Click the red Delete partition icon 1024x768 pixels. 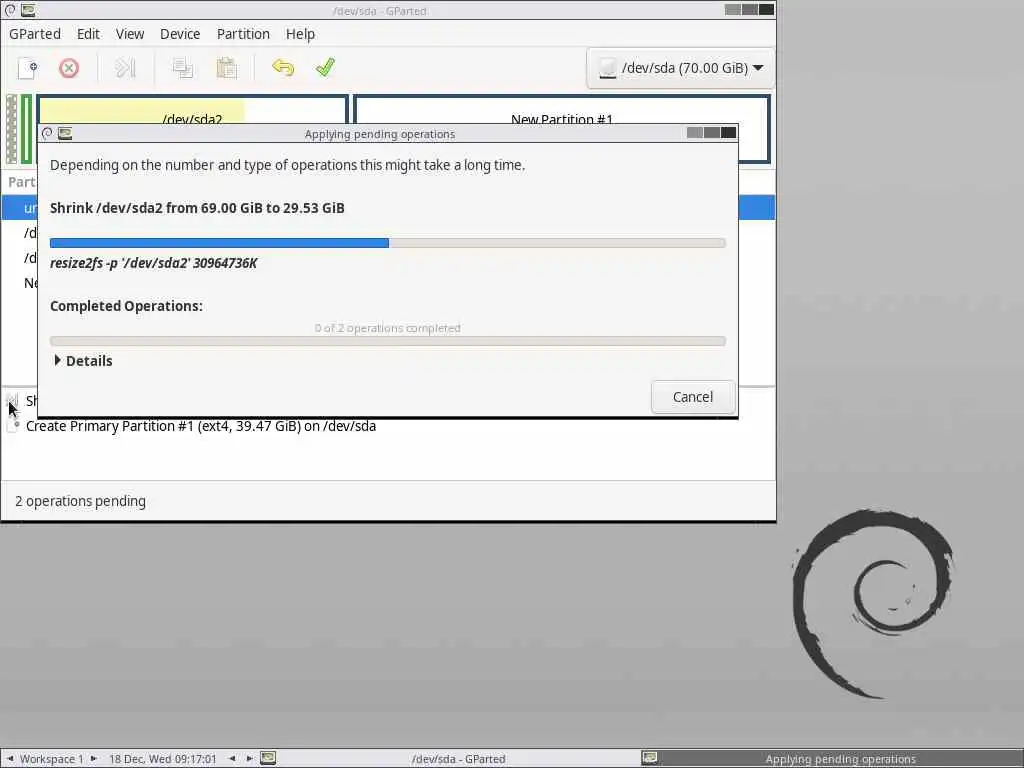(69, 68)
